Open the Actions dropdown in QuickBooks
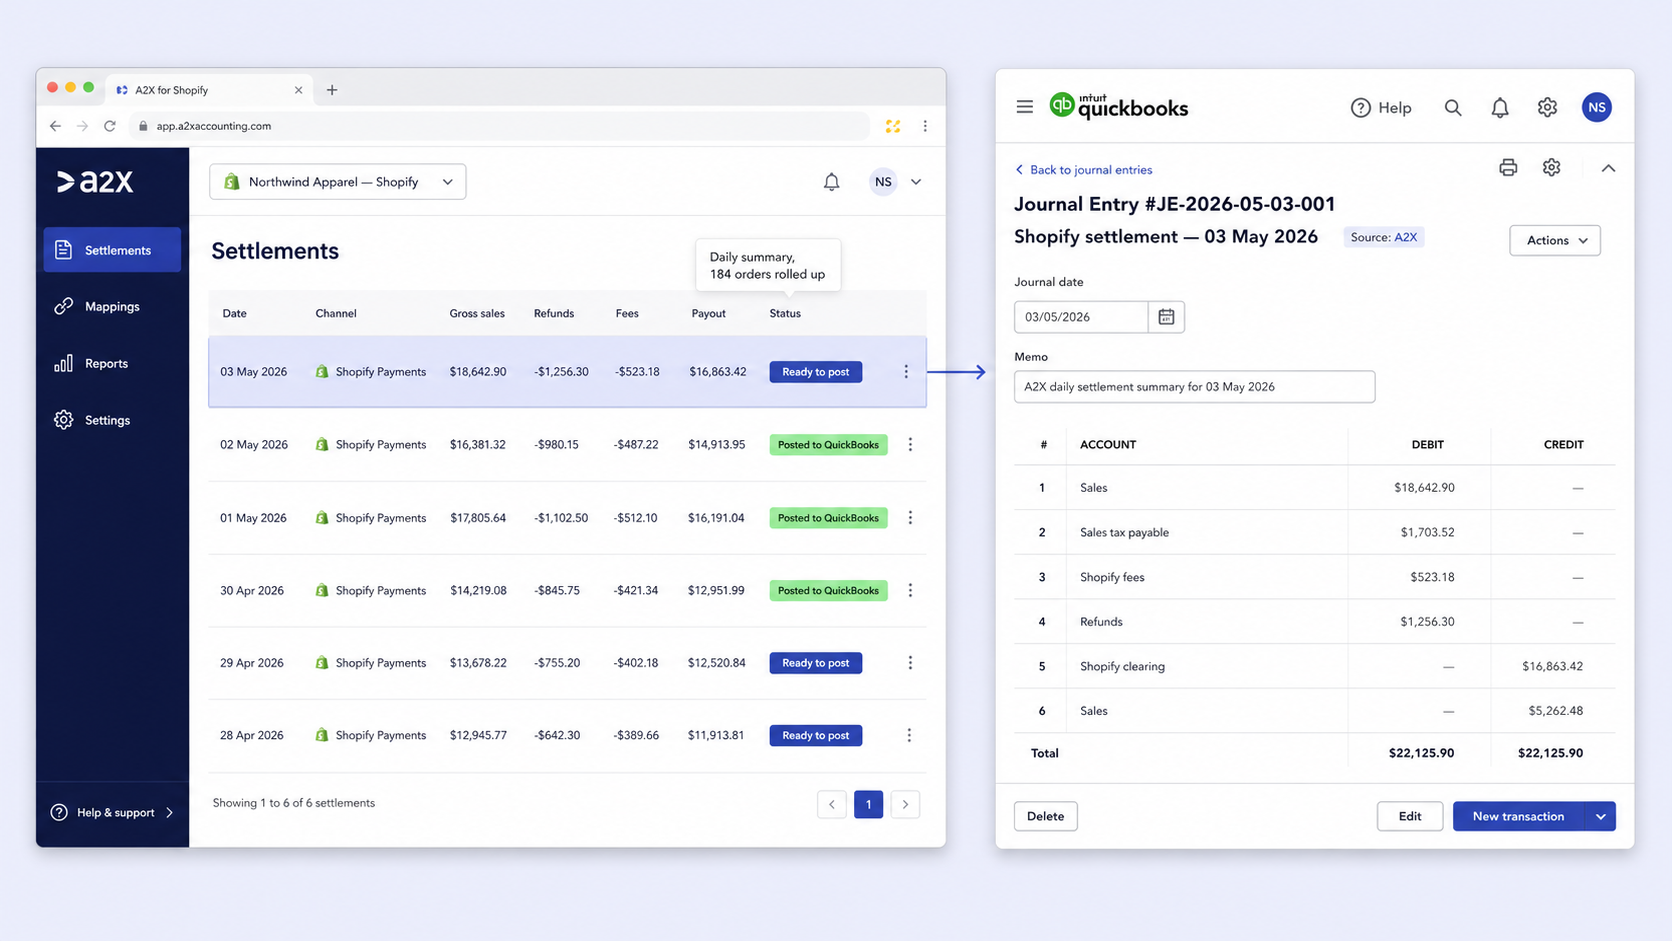Screen dimensions: 1672x941 coord(1555,240)
